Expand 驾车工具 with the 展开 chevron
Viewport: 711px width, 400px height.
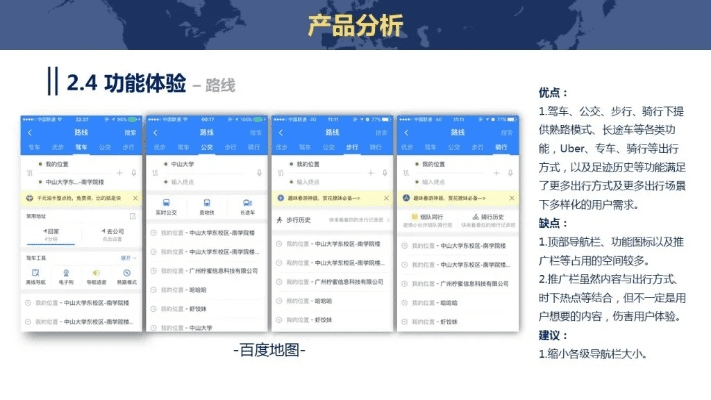(128, 258)
